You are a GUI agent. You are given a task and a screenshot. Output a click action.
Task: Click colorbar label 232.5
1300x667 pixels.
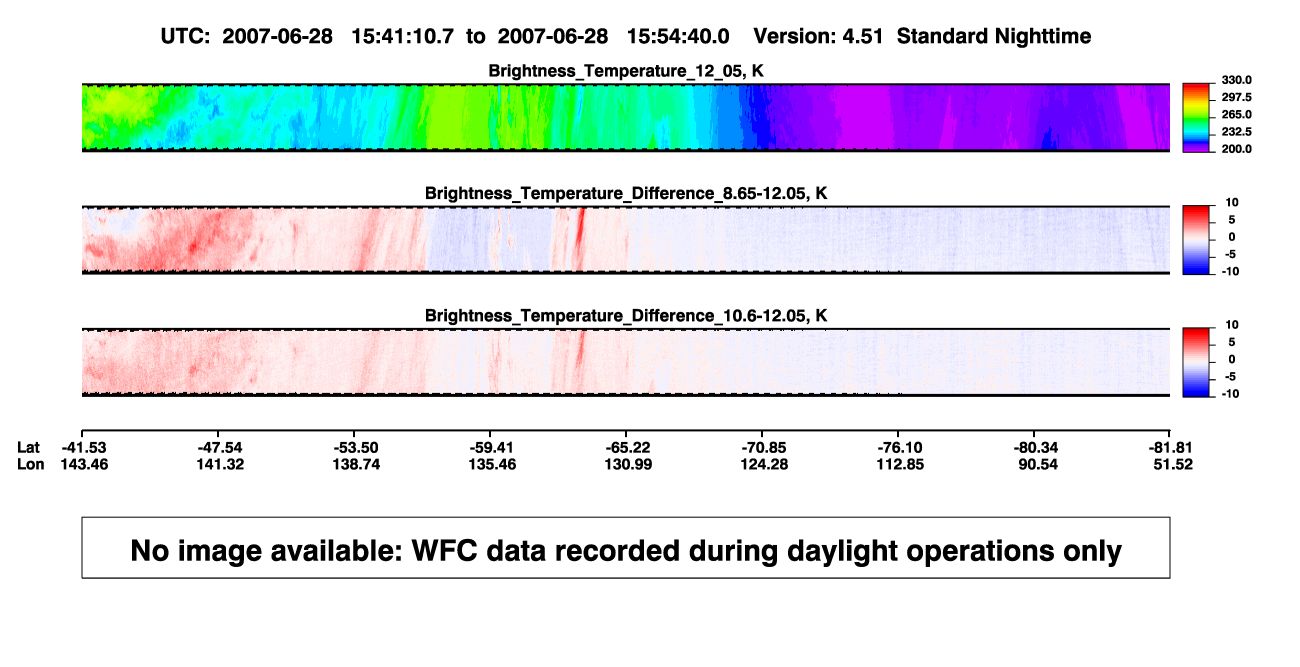click(x=1239, y=131)
